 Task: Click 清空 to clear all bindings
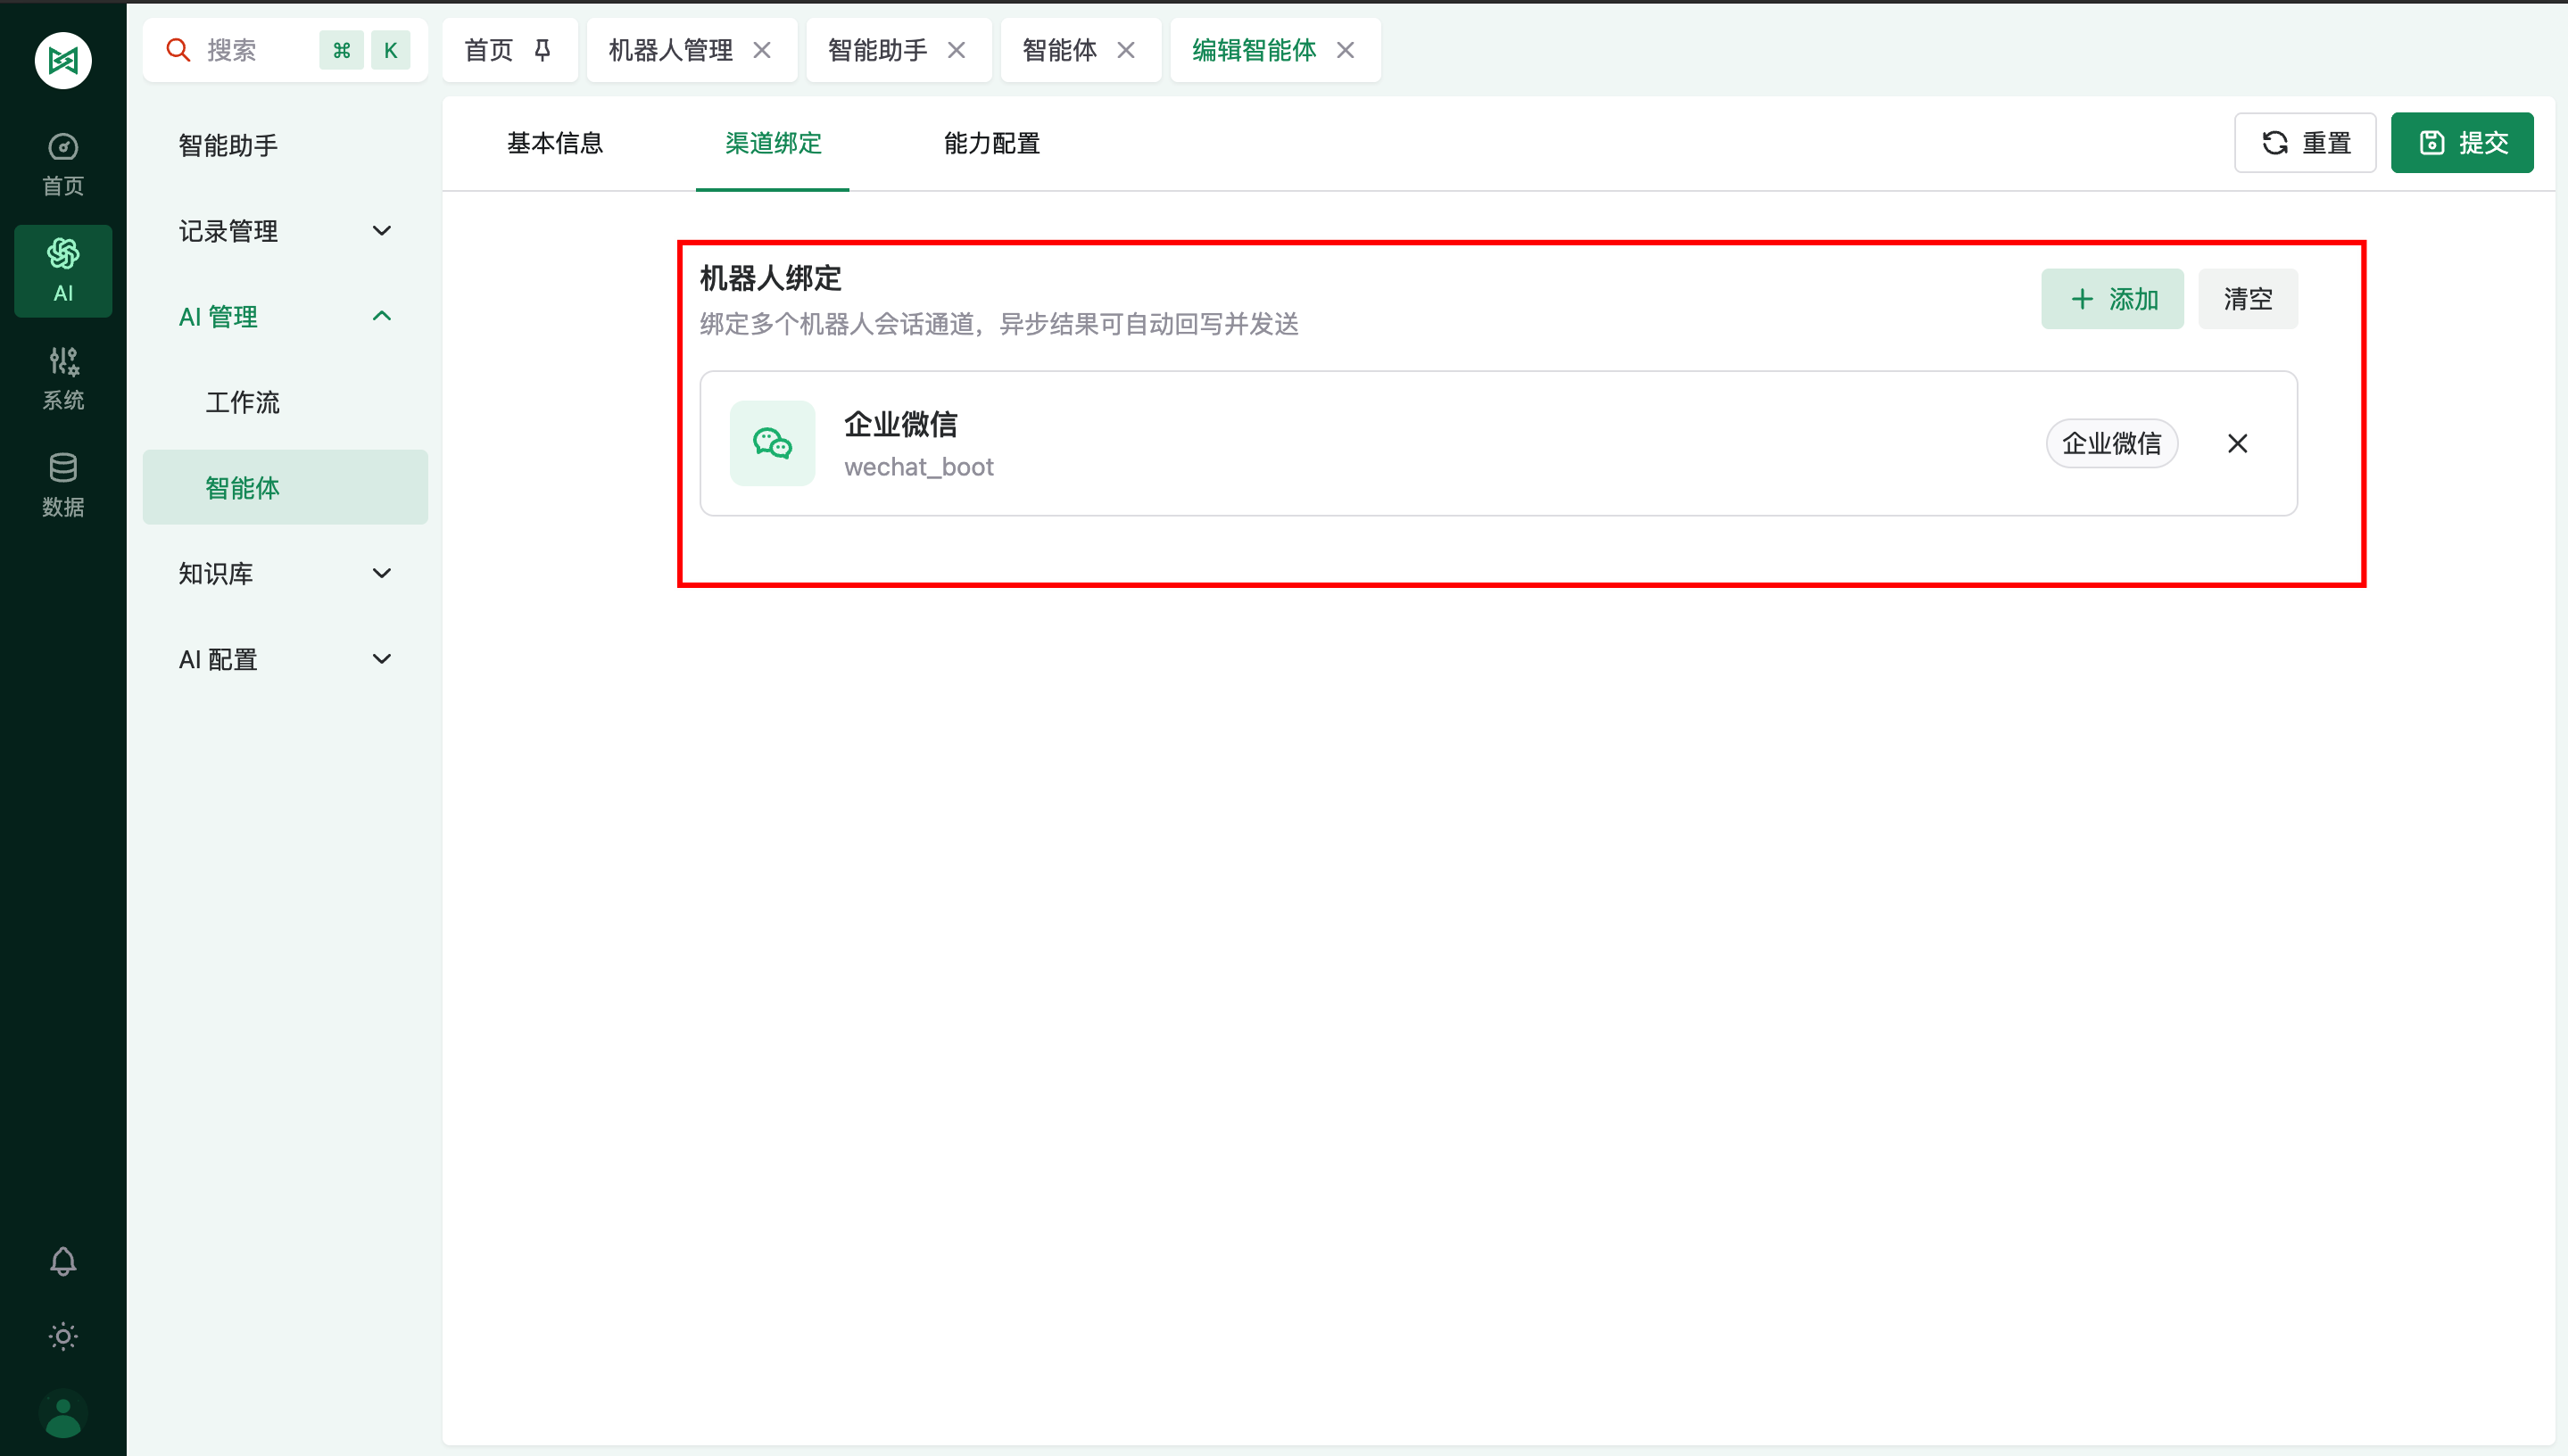[x=2247, y=298]
